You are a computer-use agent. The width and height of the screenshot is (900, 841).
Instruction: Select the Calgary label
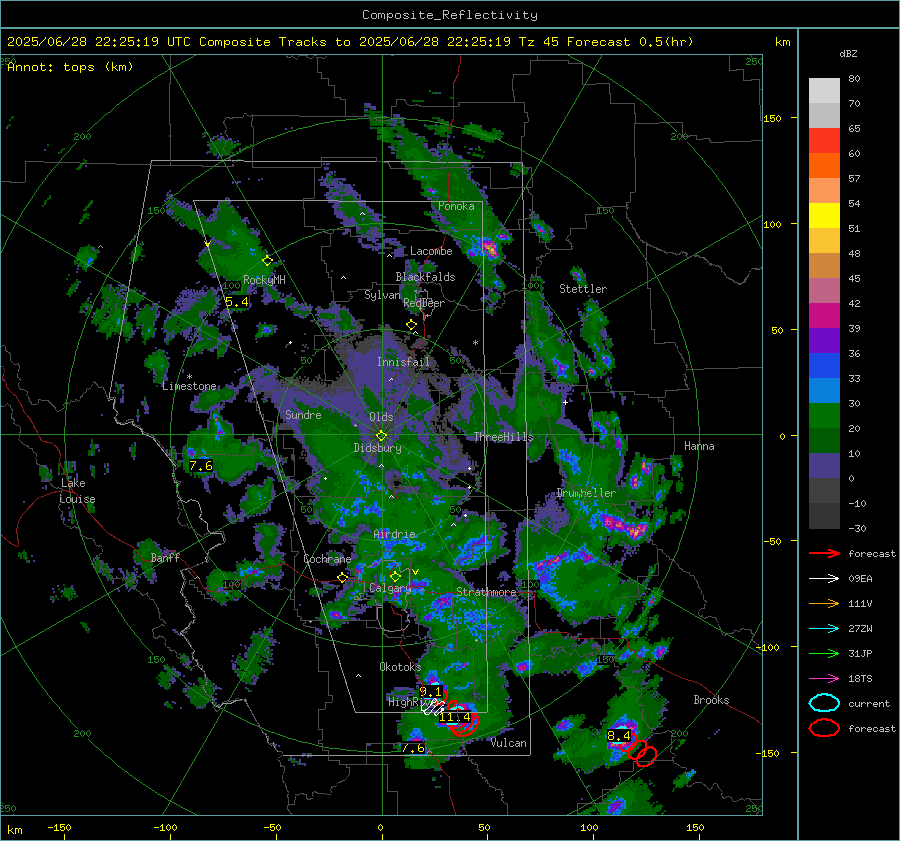390,588
